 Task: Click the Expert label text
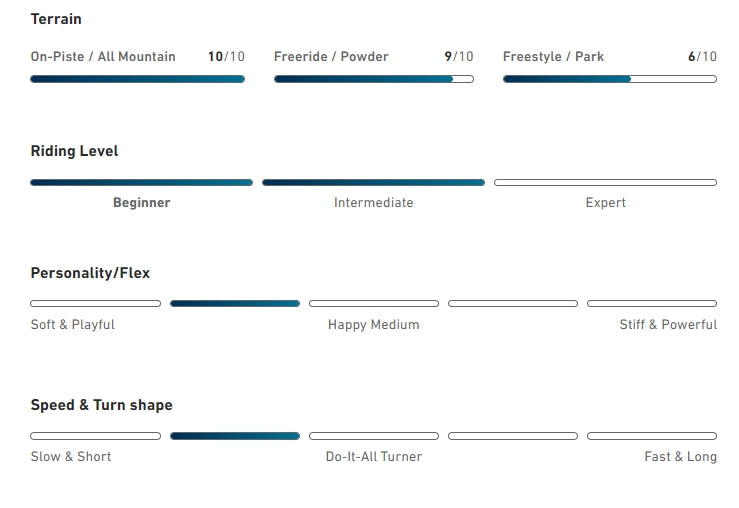[x=606, y=203]
